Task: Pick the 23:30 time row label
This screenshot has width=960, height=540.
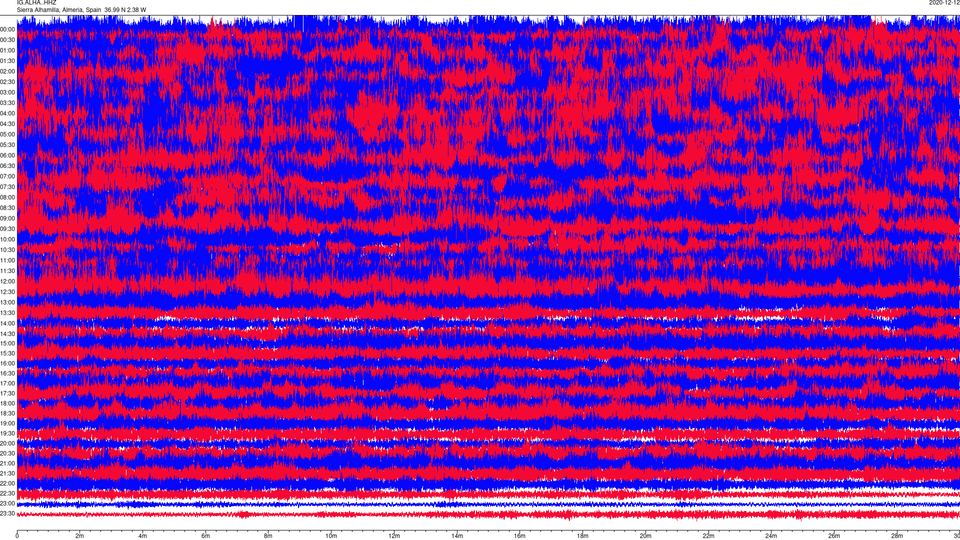Action: [x=7, y=514]
